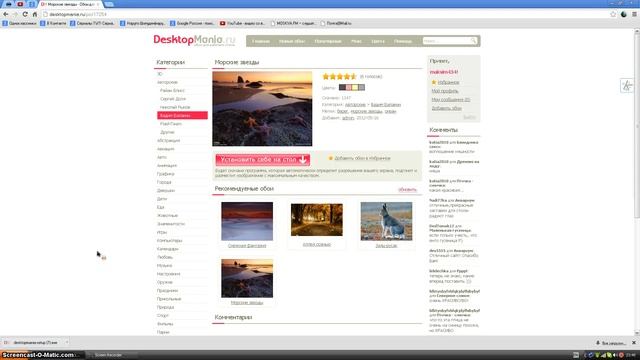Open the Морские звезды recommended thumbnail

click(x=247, y=278)
